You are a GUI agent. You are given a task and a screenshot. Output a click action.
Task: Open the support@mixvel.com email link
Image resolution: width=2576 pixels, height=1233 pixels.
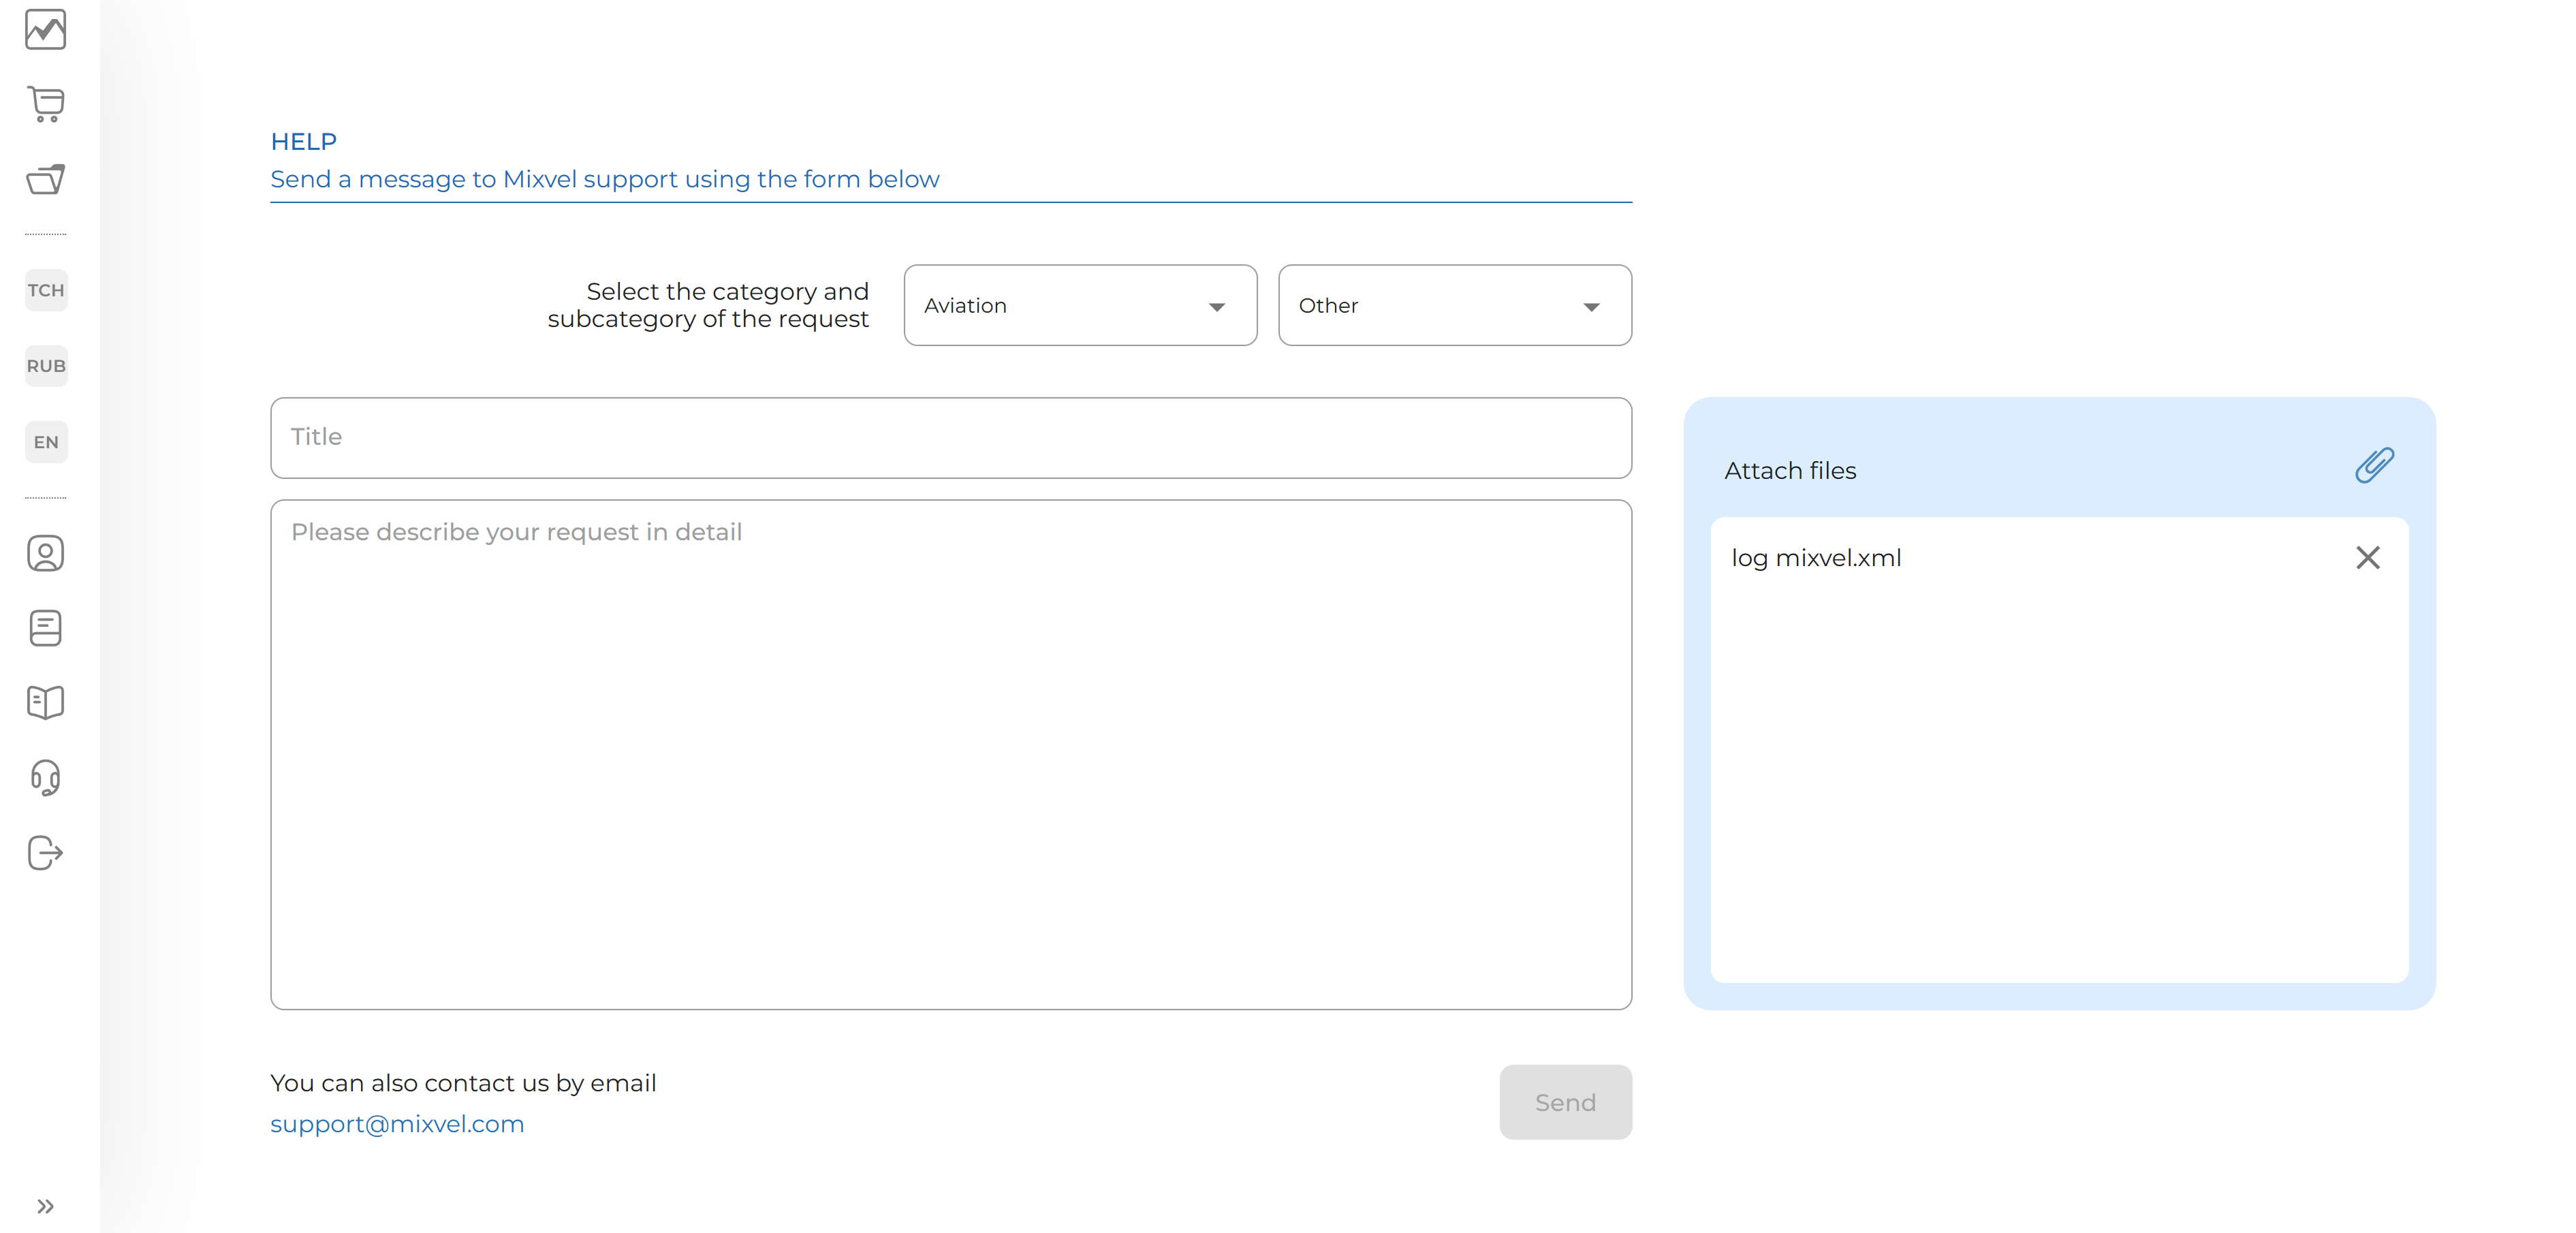[397, 1124]
